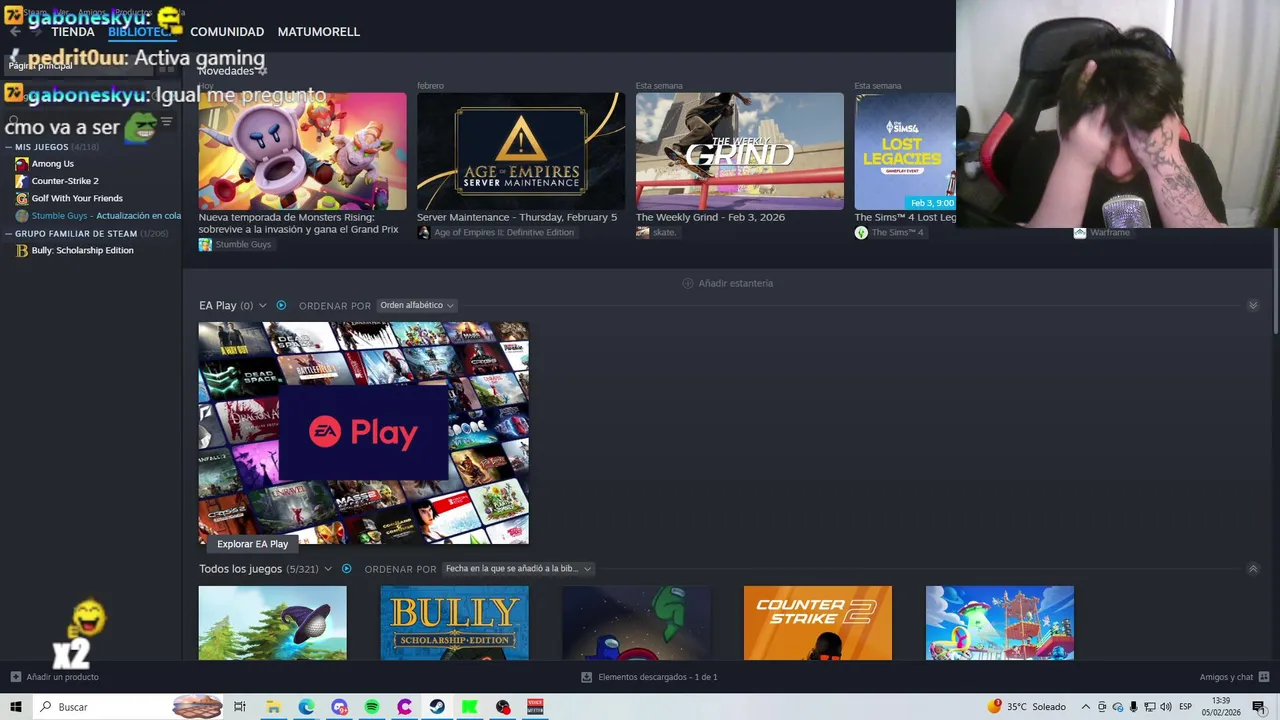Open the volume control in system tray
The image size is (1280, 720).
[x=1166, y=707]
